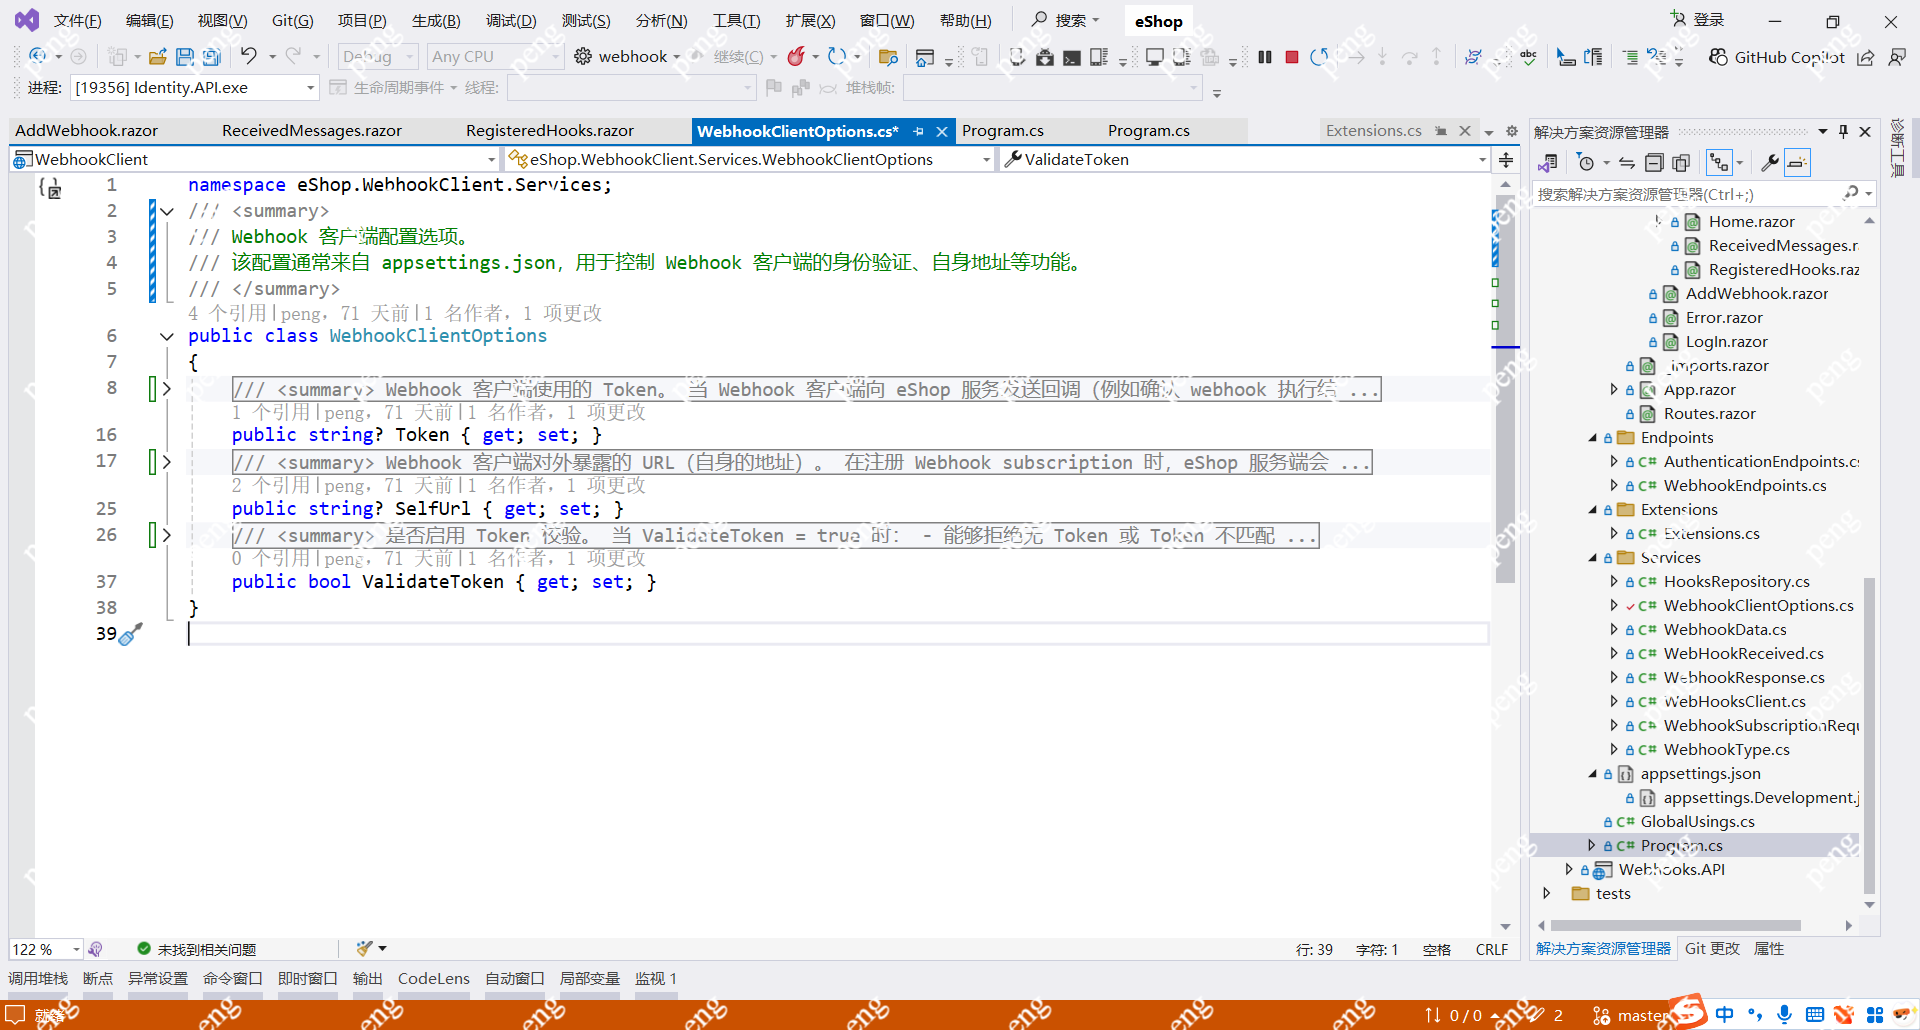Image resolution: width=1920 pixels, height=1030 pixels.
Task: Open the Any CPU platform dropdown
Action: tap(495, 57)
